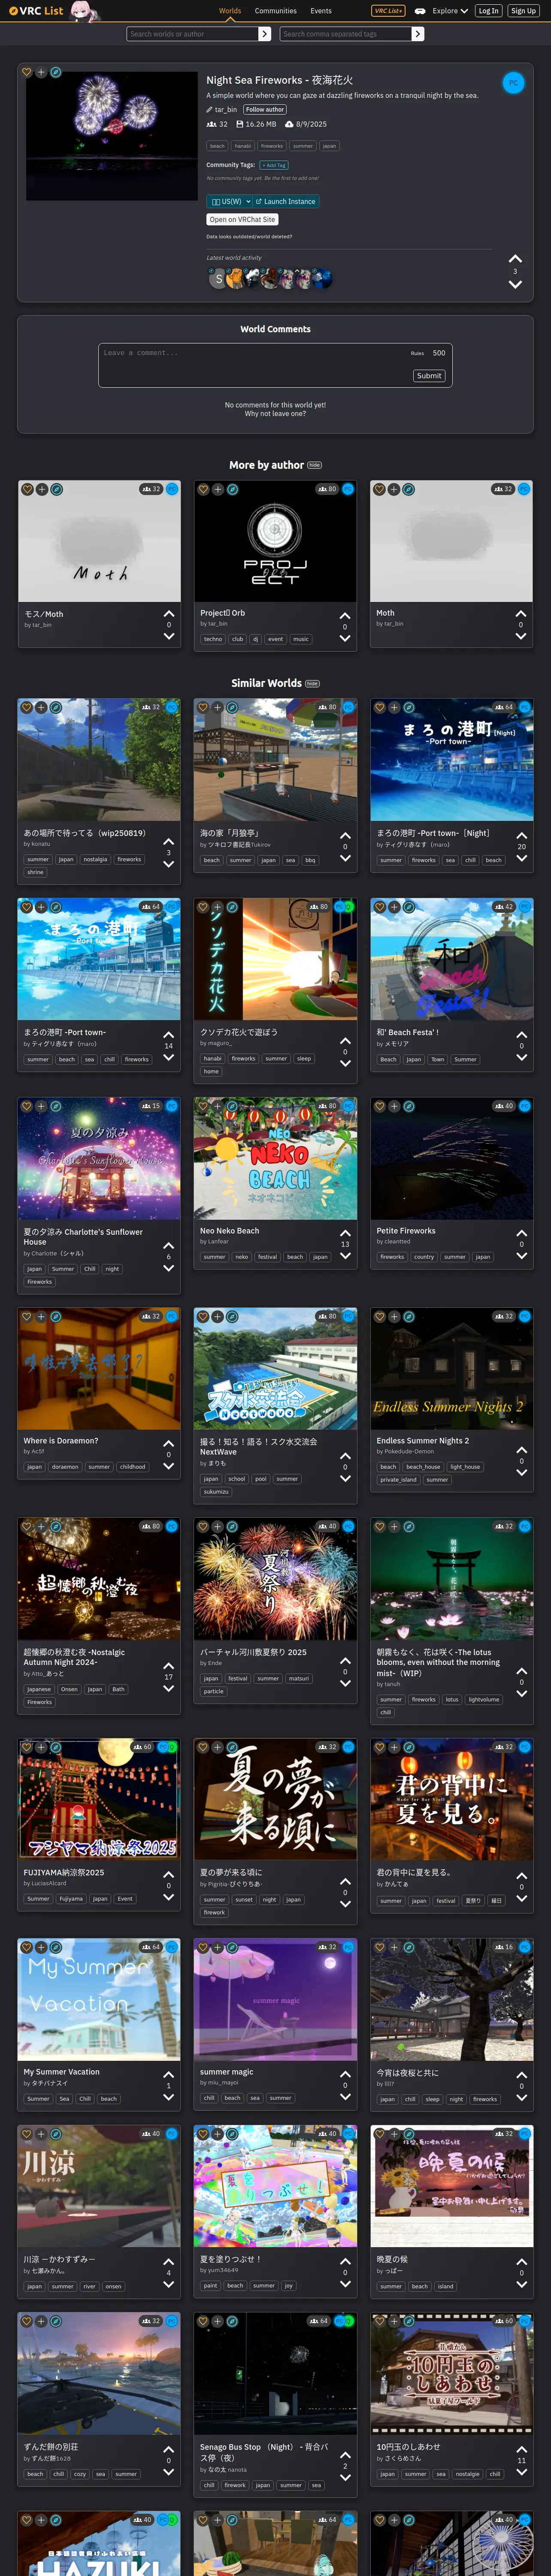Open the Events tab
The width and height of the screenshot is (551, 2576).
321,11
